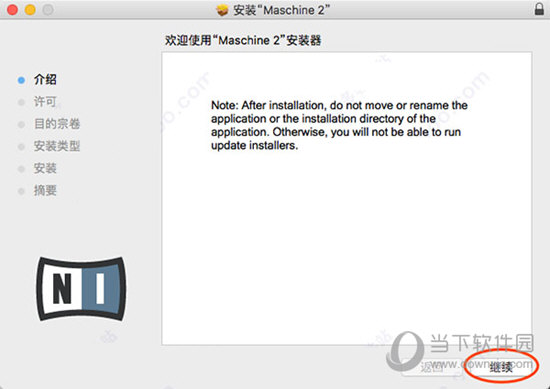Viewport: 550px width, 389px height.
Task: Select the 许可 step in sidebar
Action: pyautogui.click(x=45, y=102)
